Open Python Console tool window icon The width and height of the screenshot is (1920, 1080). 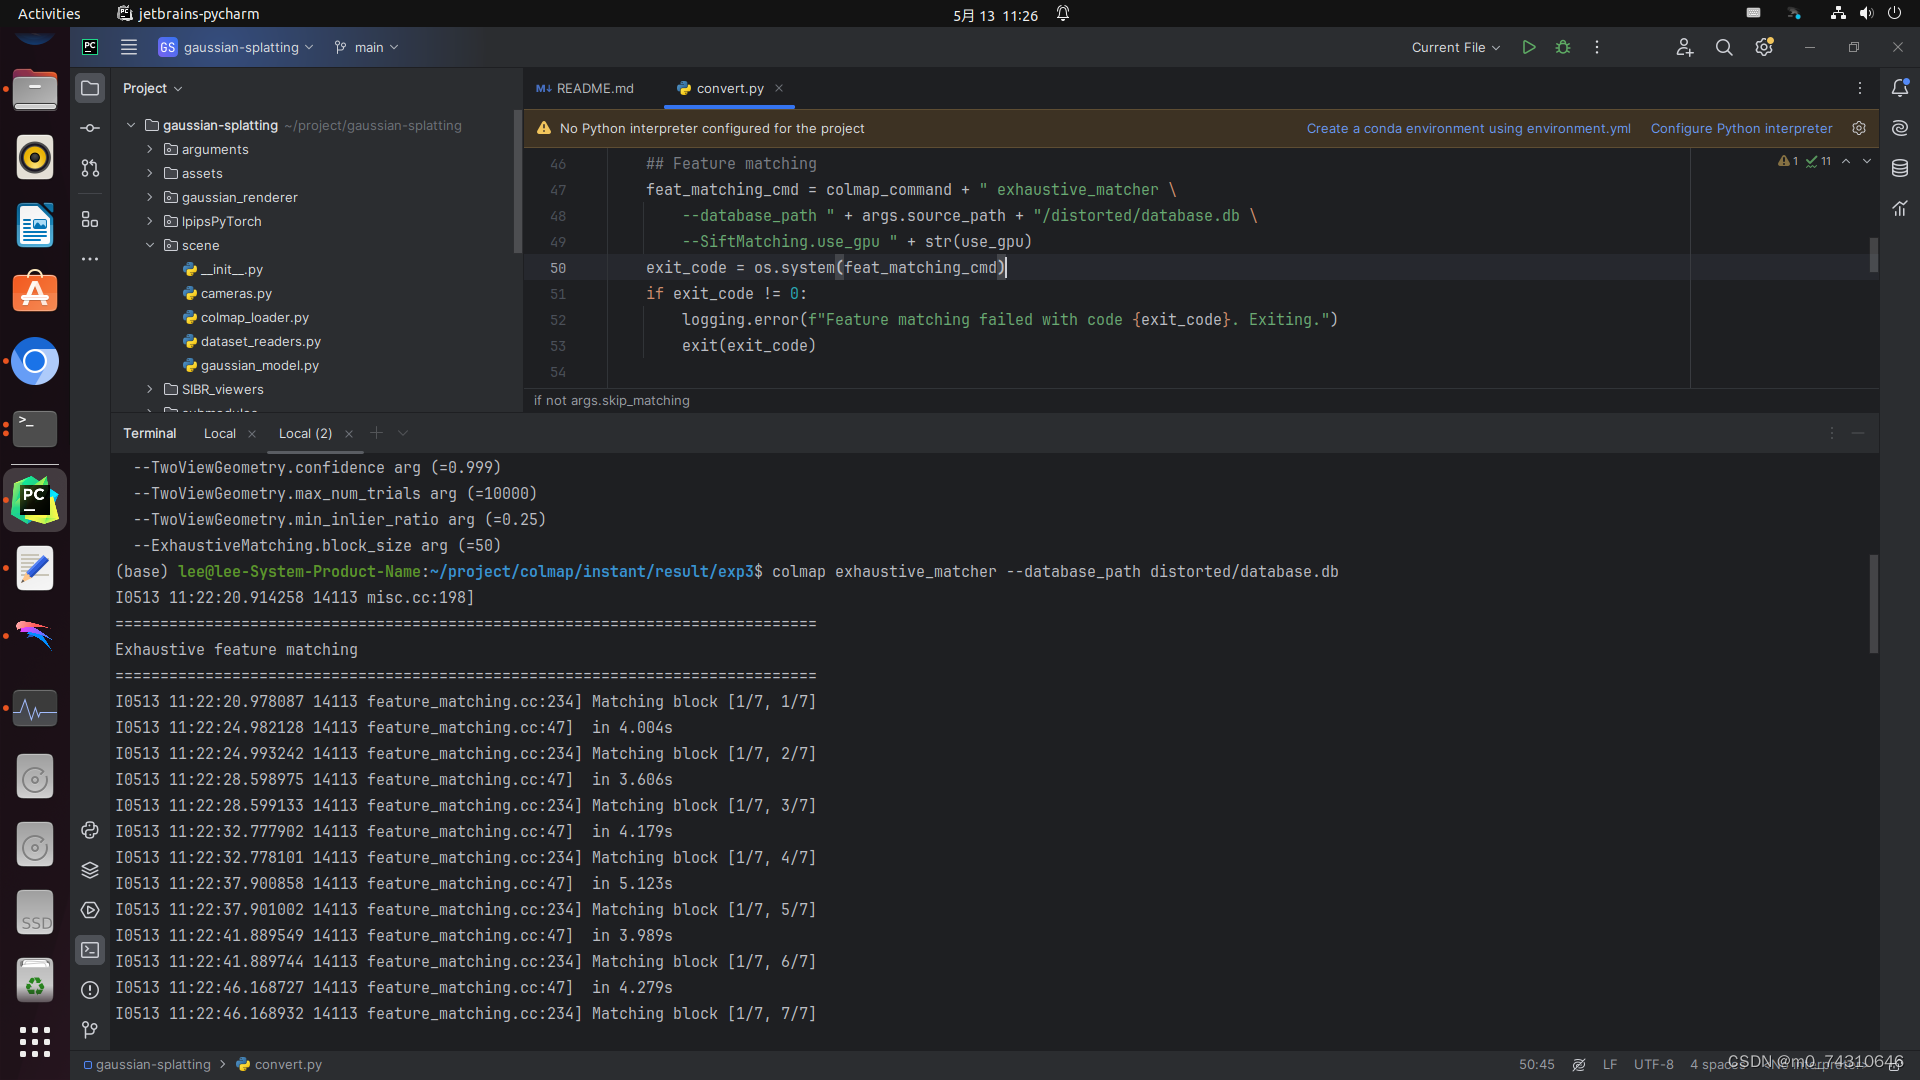pyautogui.click(x=90, y=830)
